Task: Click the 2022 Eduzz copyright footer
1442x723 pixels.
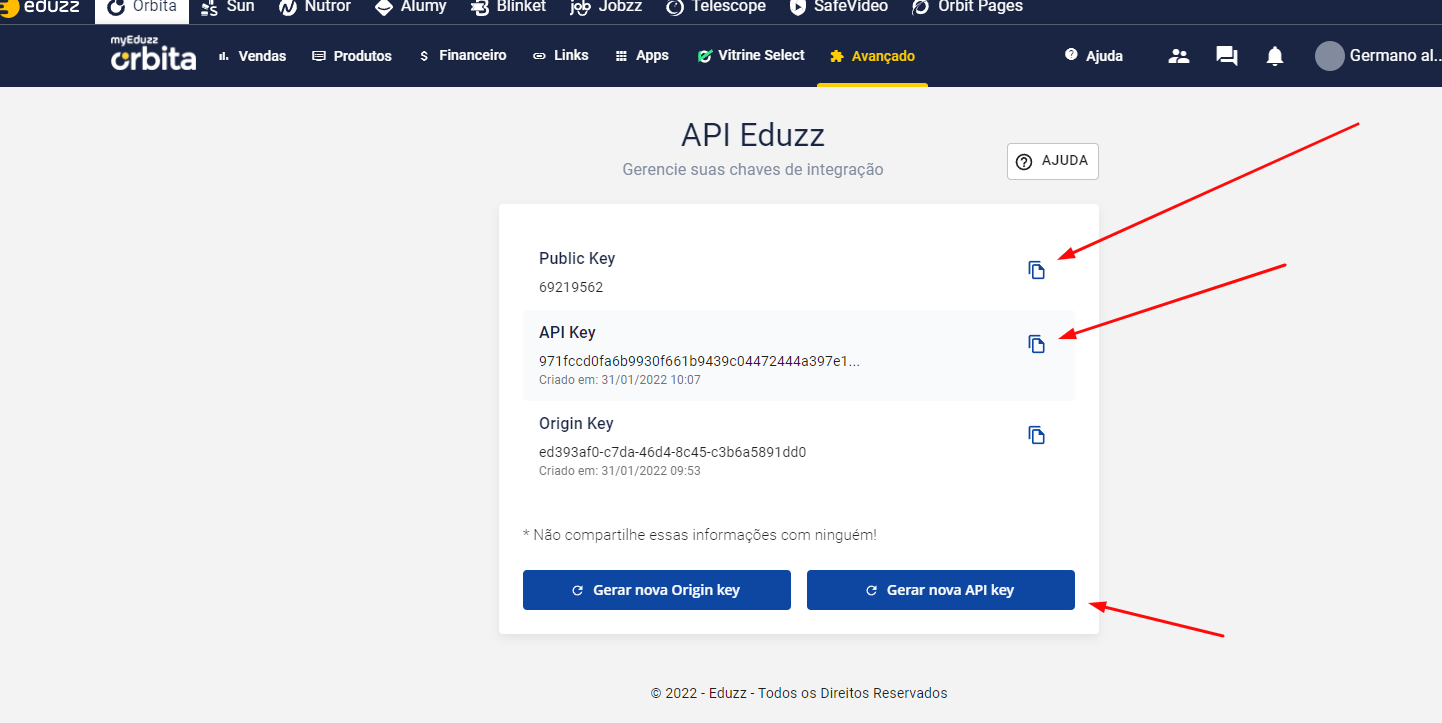Action: [x=799, y=693]
